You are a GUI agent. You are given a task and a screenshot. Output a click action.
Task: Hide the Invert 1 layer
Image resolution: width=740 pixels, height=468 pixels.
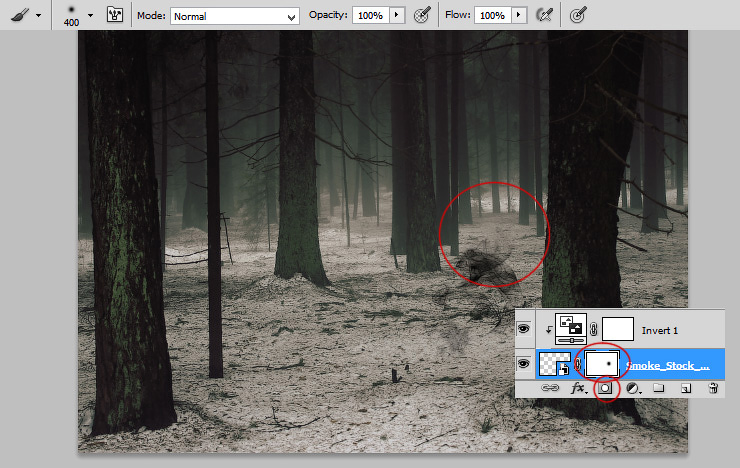click(x=524, y=329)
